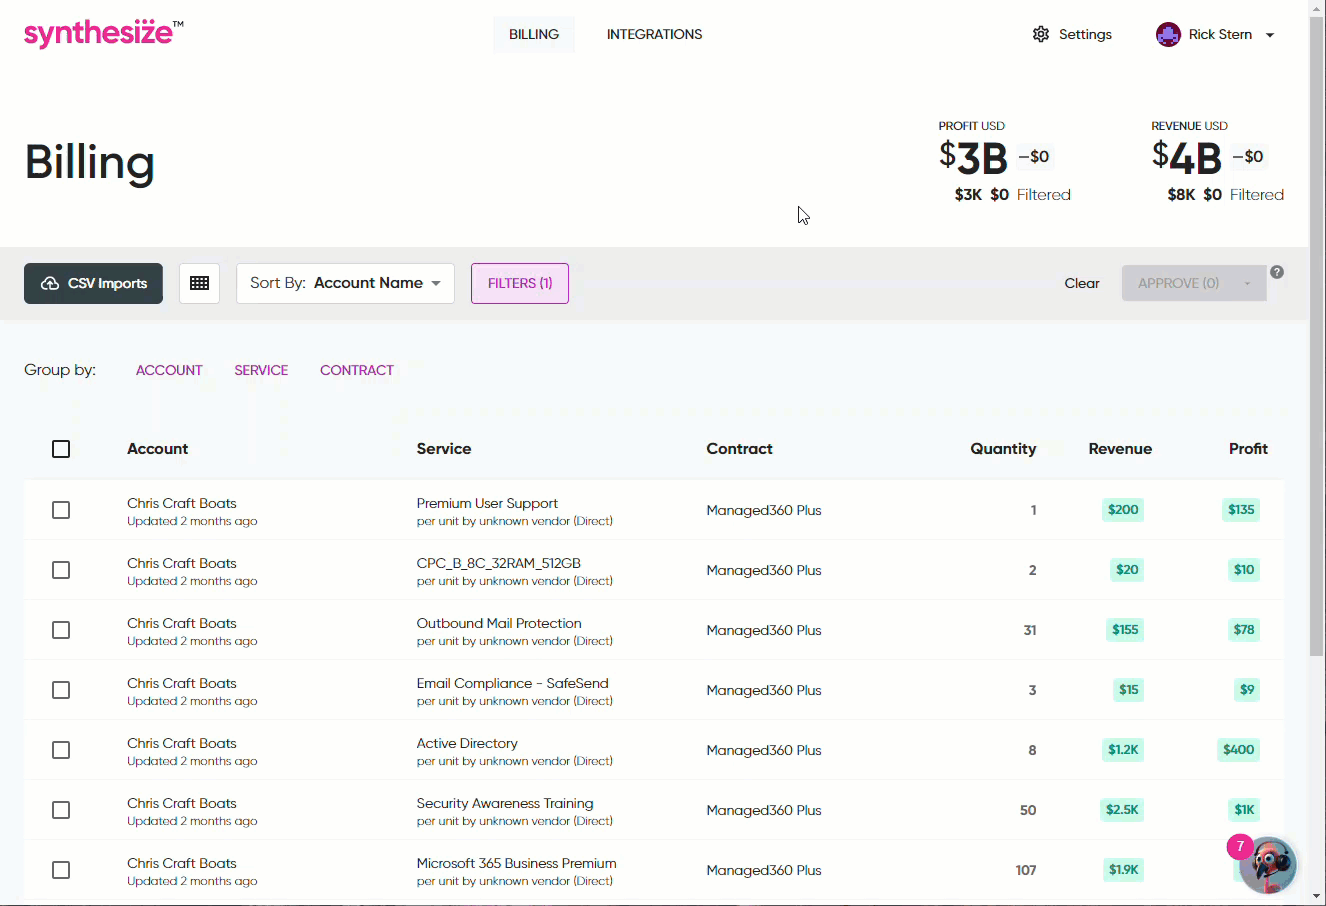The image size is (1326, 906).
Task: Go to the Integrations tab
Action: click(x=654, y=34)
